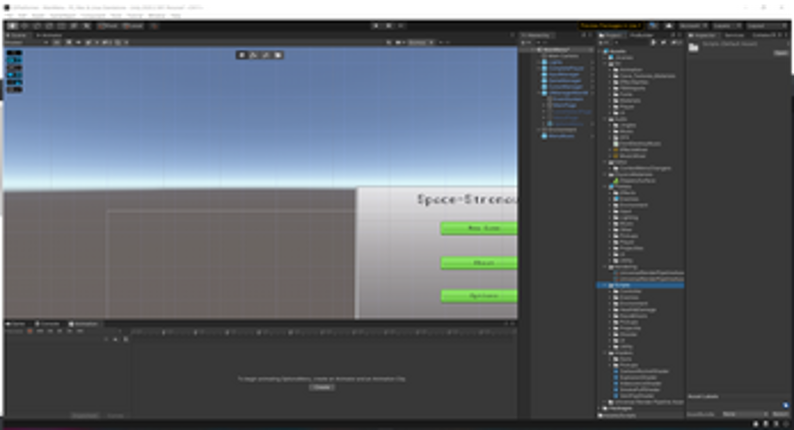Jump to first keyframe in the Animation window
The height and width of the screenshot is (430, 794).
pyautogui.click(x=40, y=331)
